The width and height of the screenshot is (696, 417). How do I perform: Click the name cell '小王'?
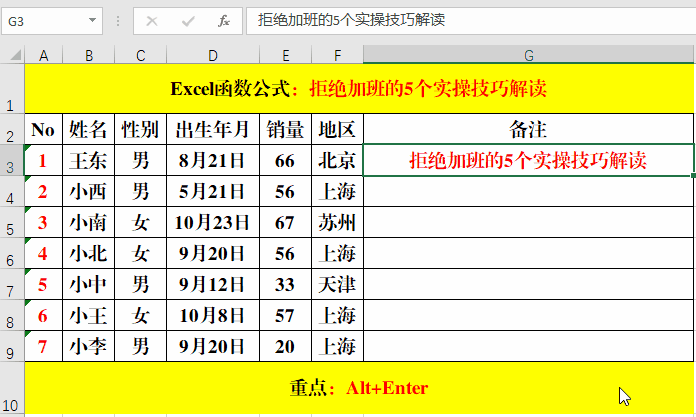coord(89,315)
